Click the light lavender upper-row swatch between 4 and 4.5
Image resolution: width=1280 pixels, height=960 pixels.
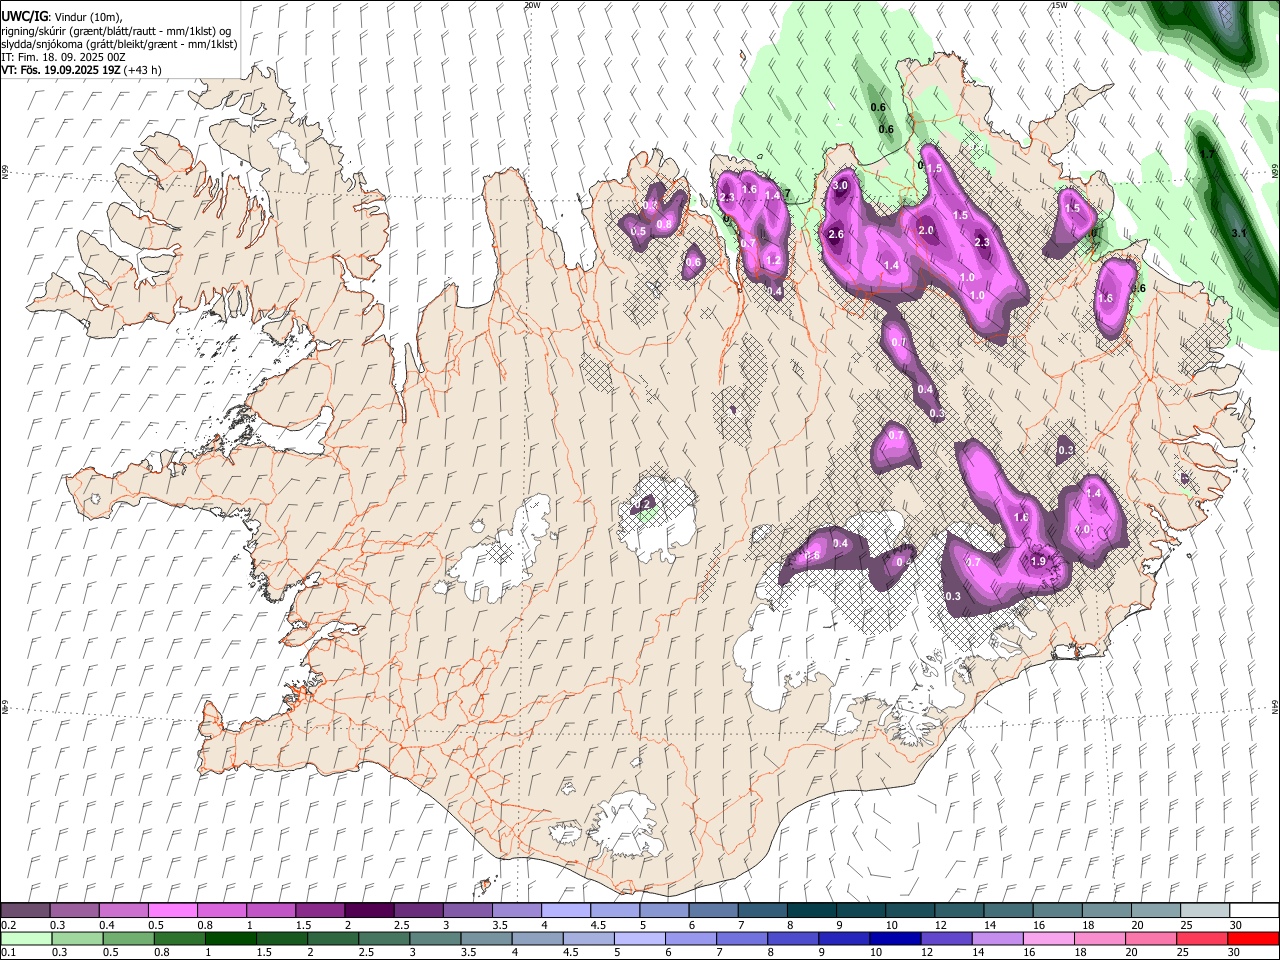(565, 910)
